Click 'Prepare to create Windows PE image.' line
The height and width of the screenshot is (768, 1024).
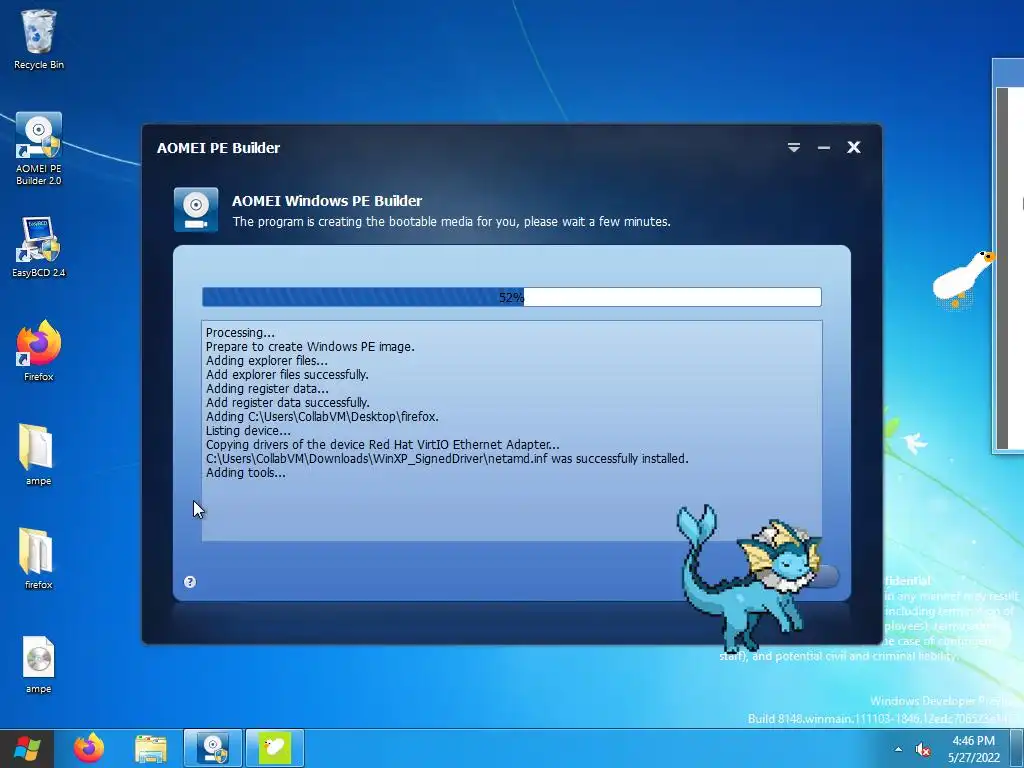click(310, 347)
